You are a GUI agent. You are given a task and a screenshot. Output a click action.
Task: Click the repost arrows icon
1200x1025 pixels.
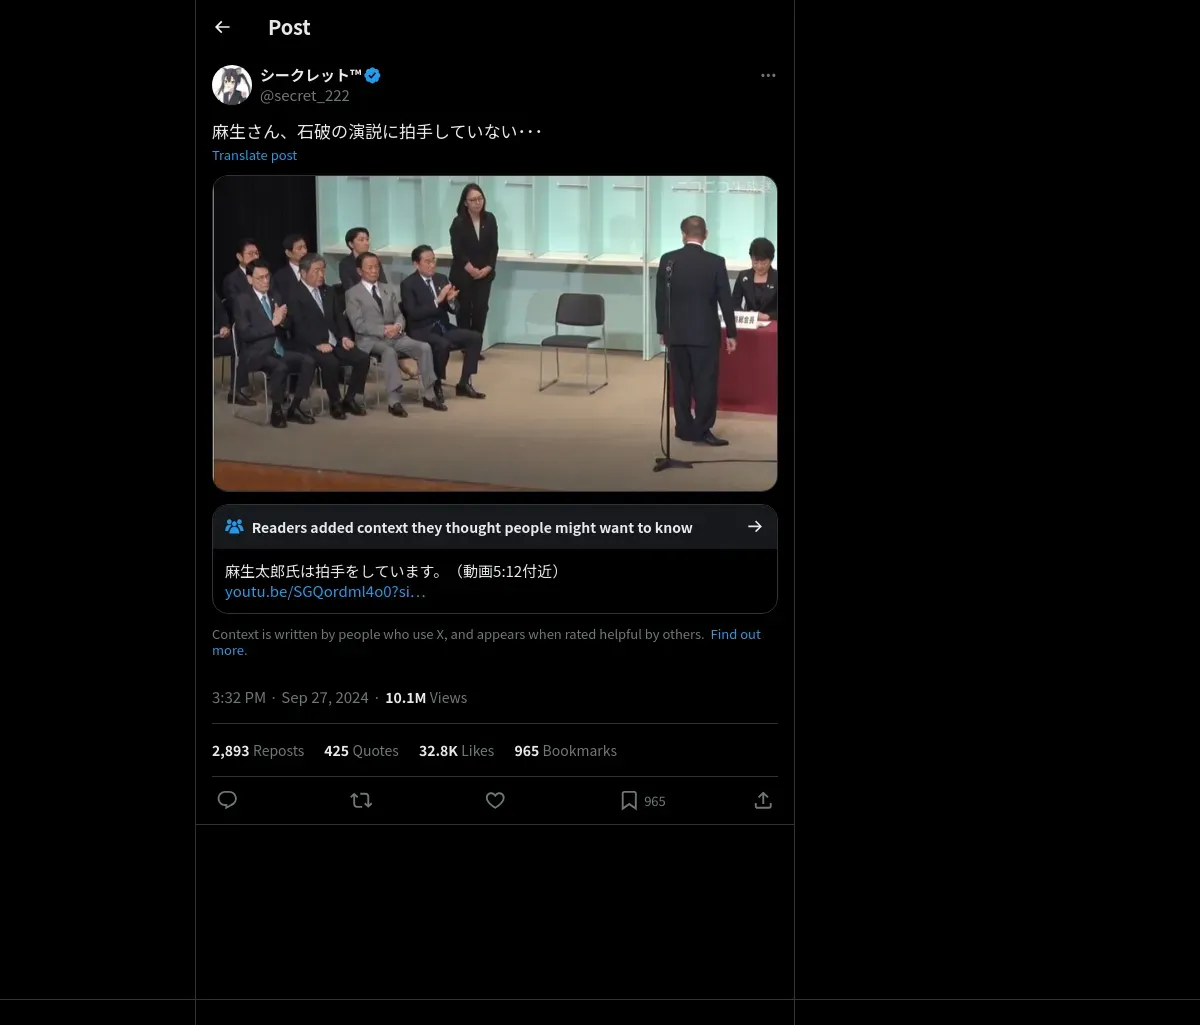tap(361, 800)
